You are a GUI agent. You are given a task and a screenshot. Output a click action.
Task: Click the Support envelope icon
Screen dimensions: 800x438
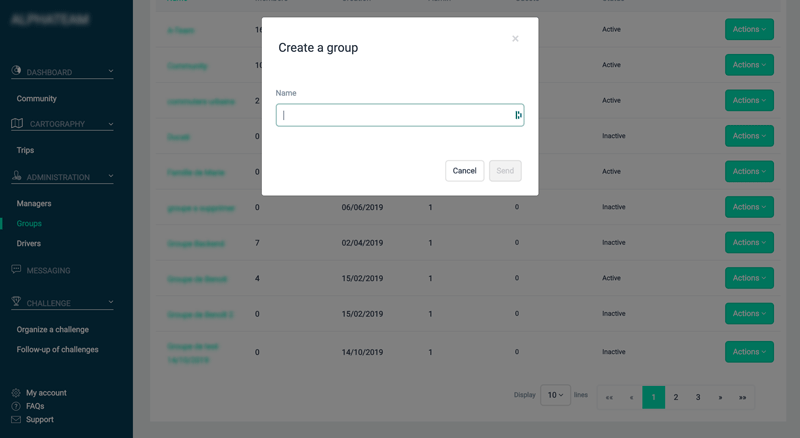point(16,419)
